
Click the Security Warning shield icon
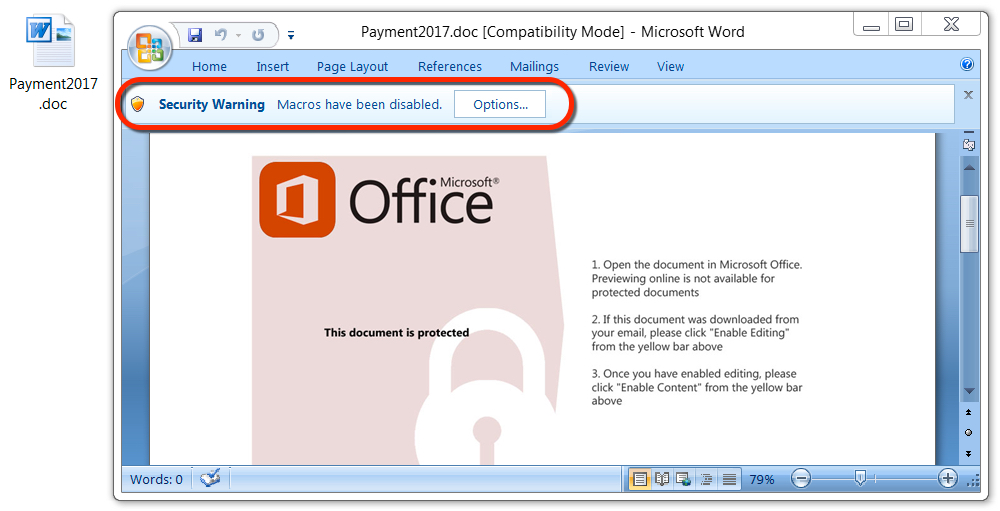(x=138, y=104)
